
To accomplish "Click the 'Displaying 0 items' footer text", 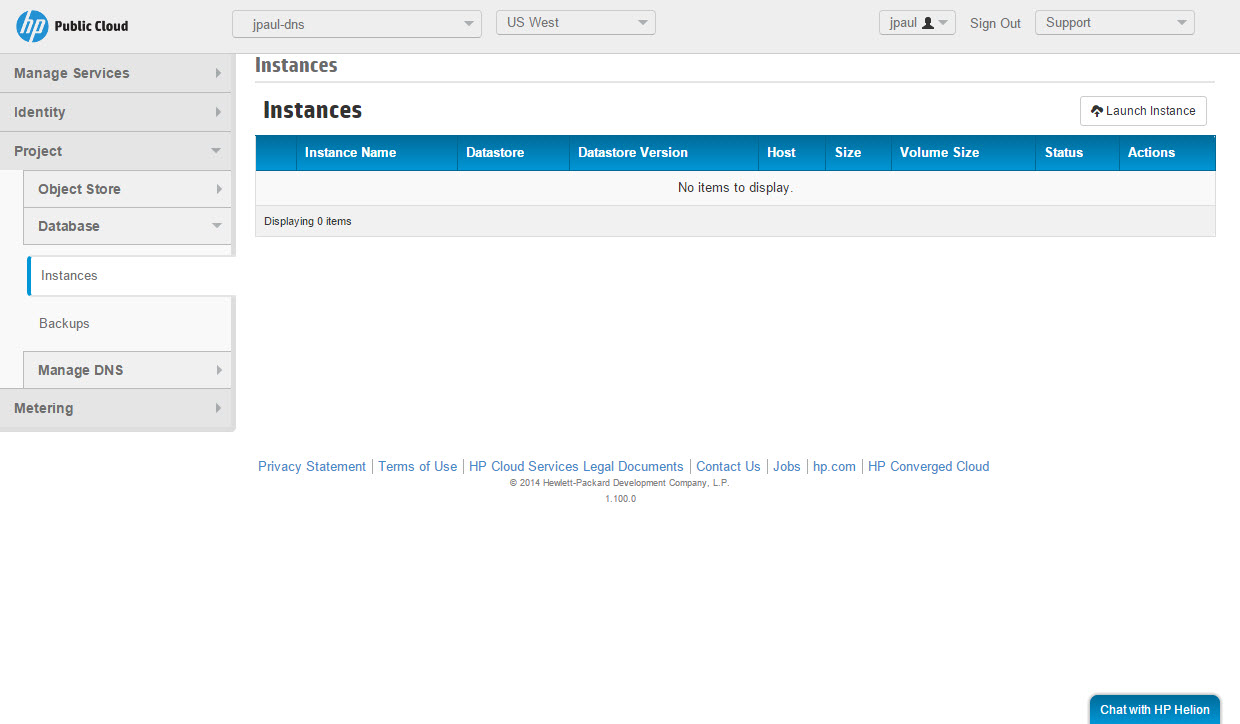I will [x=308, y=221].
